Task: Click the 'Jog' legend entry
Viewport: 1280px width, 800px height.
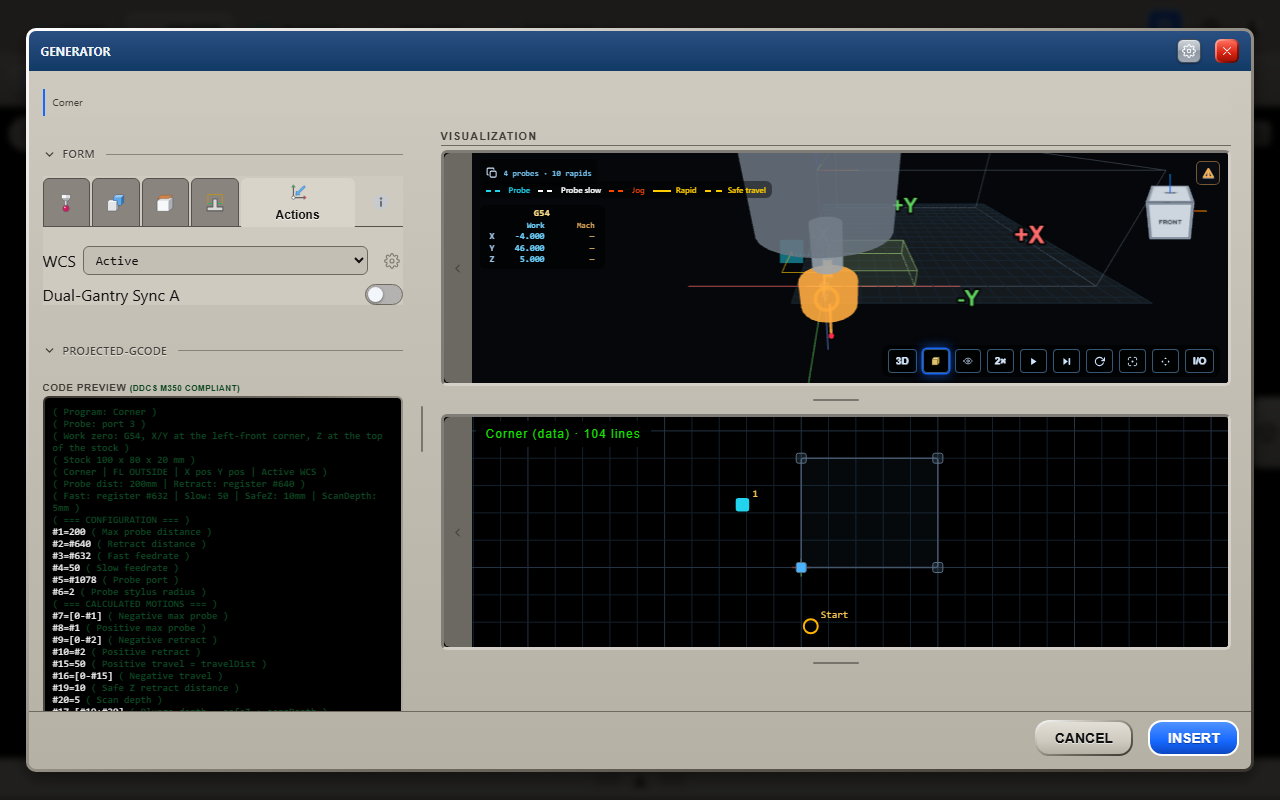Action: click(x=627, y=190)
